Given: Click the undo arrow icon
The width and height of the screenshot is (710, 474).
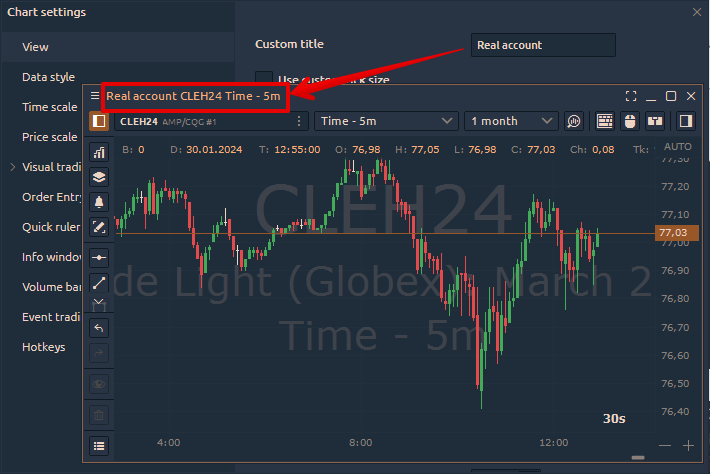Looking at the screenshot, I should coord(99,328).
